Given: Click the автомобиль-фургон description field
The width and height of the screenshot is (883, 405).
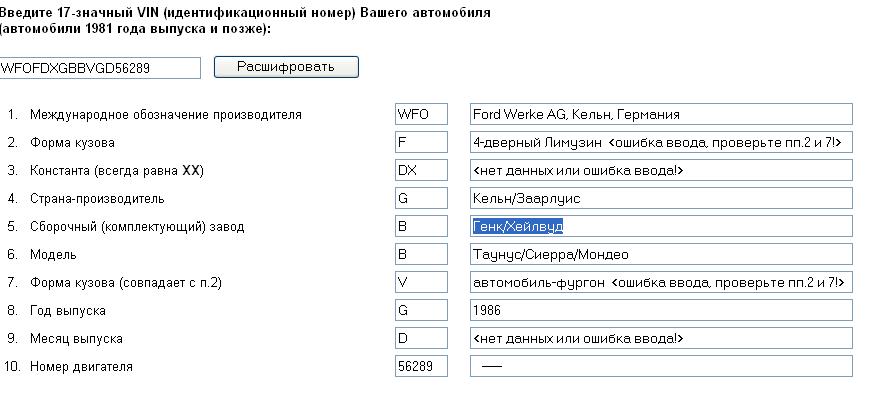Looking at the screenshot, I should point(661,283).
